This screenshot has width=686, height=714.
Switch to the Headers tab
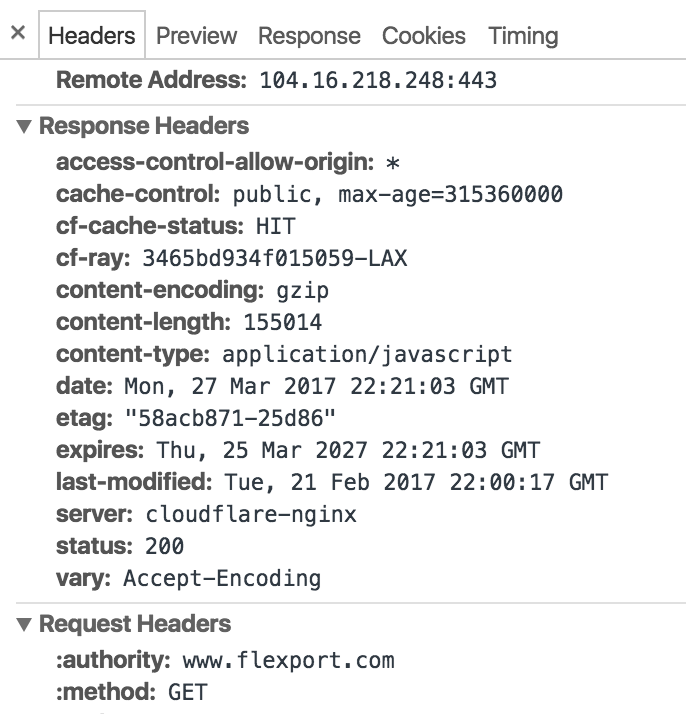91,36
